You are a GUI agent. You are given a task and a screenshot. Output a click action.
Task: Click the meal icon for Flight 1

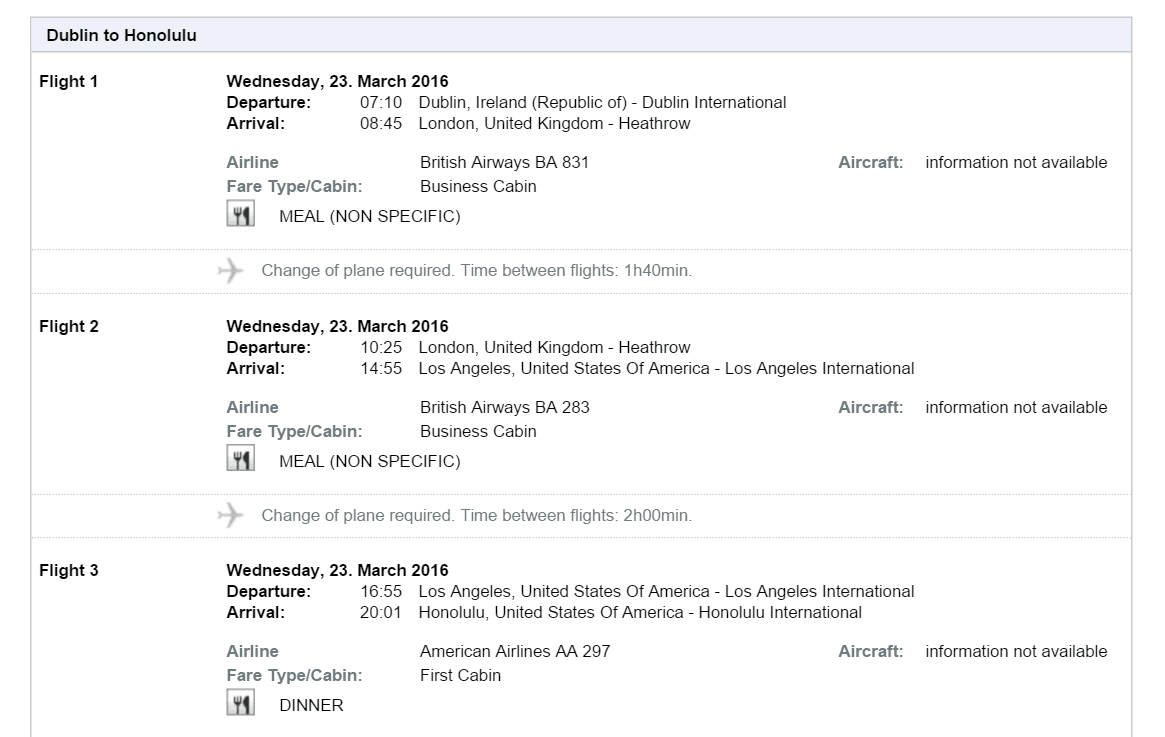(x=240, y=215)
